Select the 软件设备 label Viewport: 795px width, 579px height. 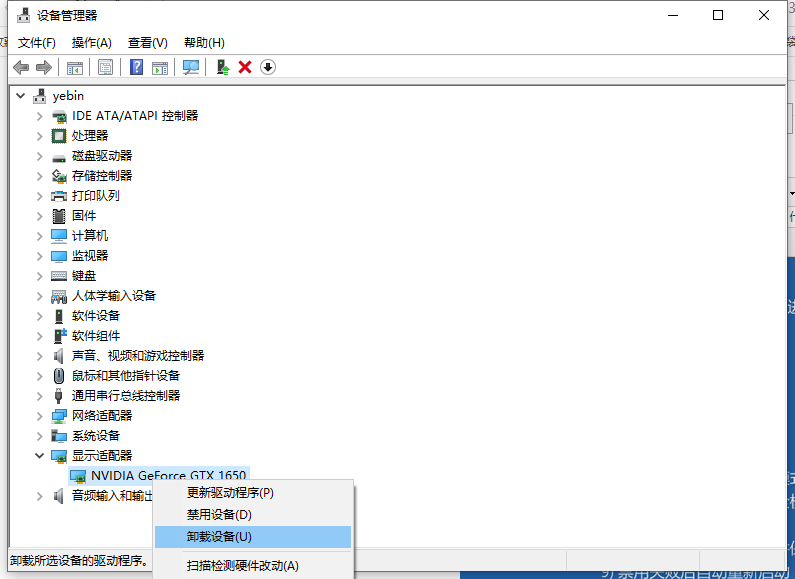click(96, 316)
